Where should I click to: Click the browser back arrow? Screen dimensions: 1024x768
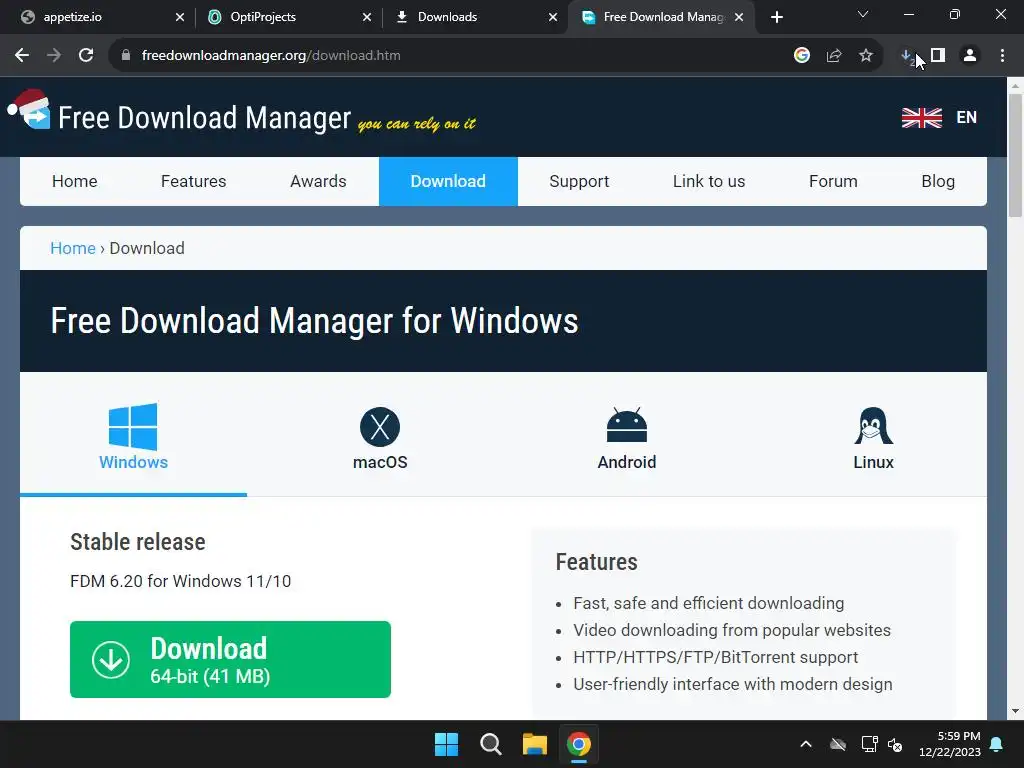(22, 56)
